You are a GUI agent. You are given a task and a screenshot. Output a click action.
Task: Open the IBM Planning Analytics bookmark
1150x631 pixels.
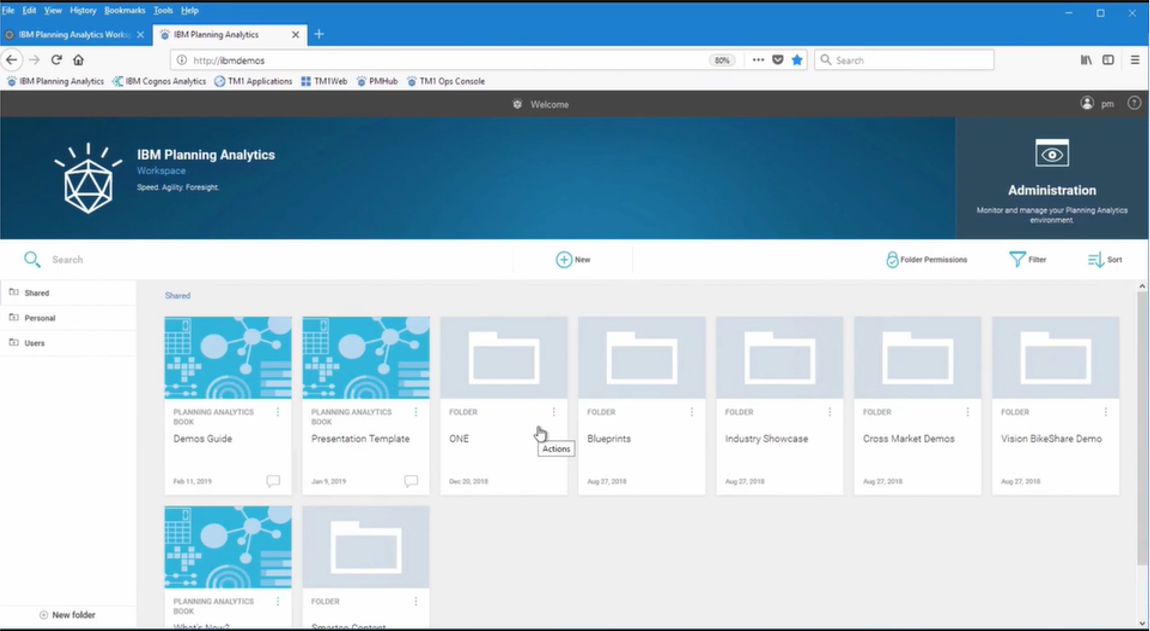click(x=55, y=81)
